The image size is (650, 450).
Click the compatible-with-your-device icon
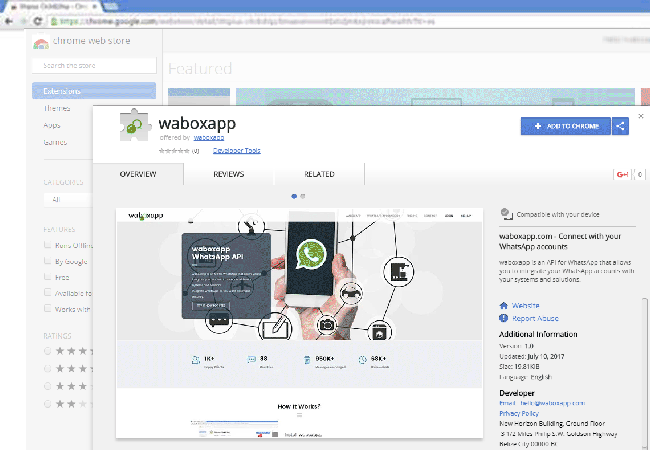pyautogui.click(x=507, y=214)
